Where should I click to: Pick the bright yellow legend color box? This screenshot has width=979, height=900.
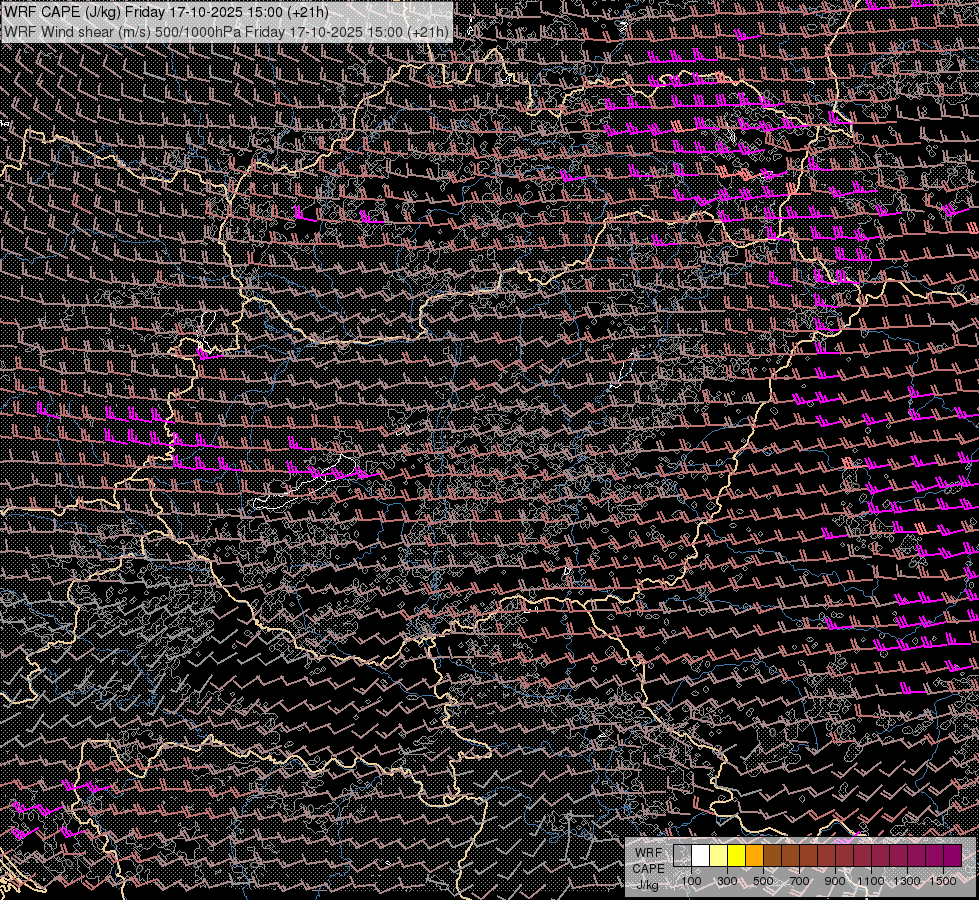click(x=736, y=855)
